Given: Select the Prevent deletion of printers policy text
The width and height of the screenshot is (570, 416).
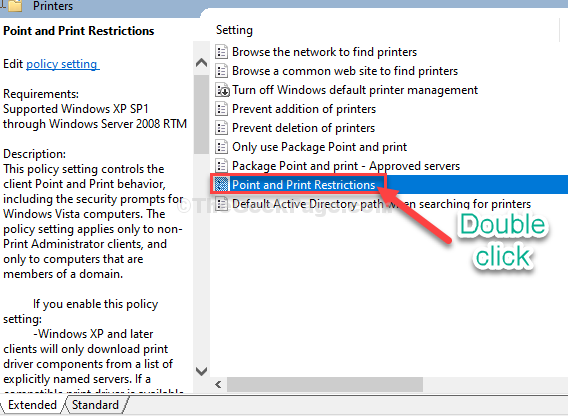Looking at the screenshot, I should click(x=304, y=128).
